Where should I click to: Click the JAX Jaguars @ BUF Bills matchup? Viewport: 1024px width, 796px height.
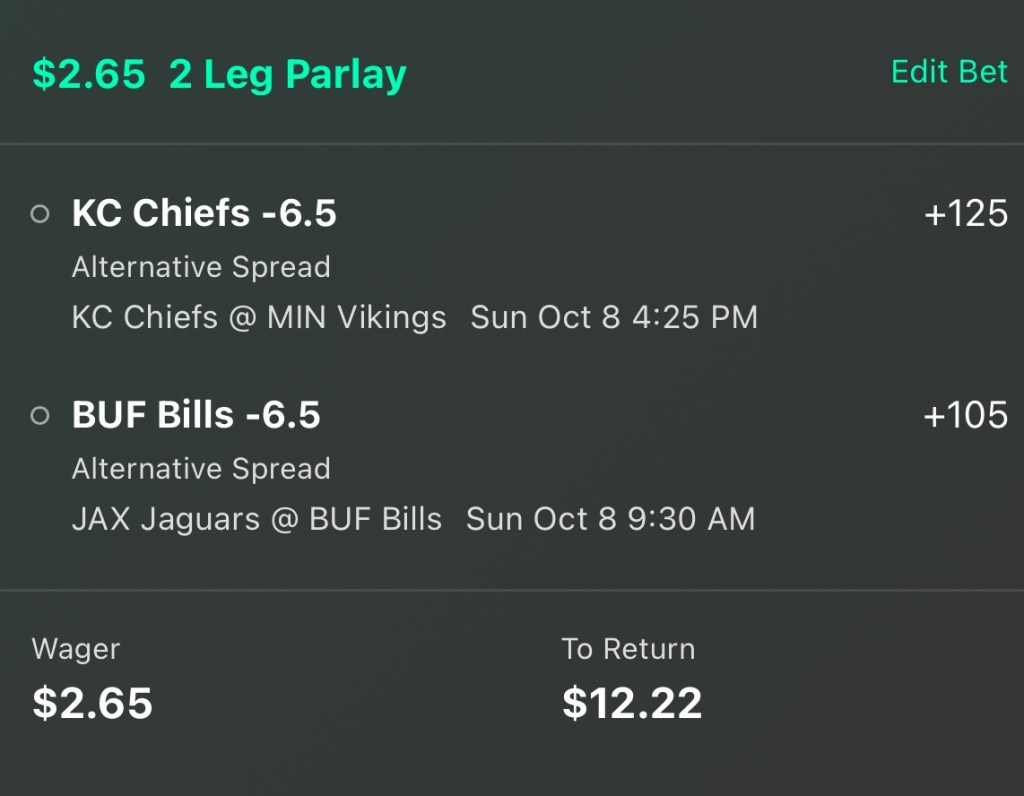click(x=256, y=519)
